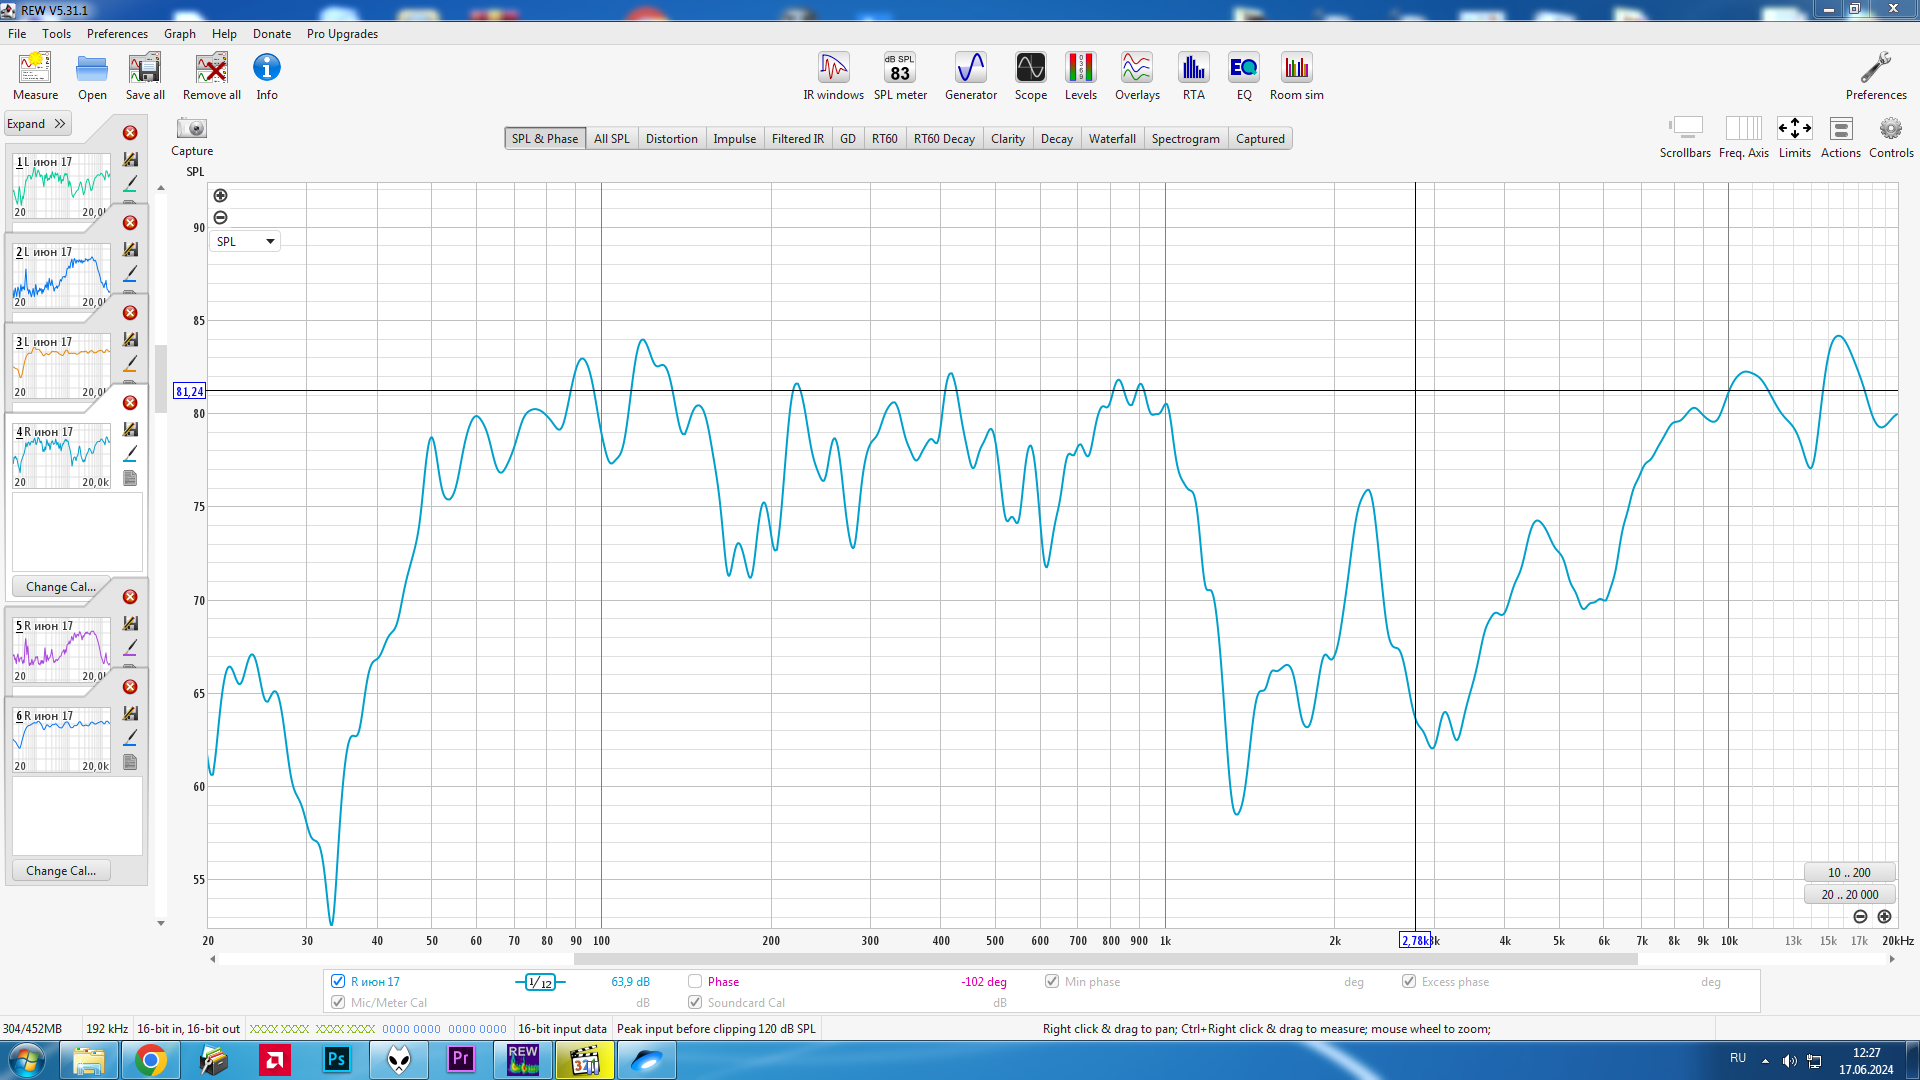Open the Preferences menu
The height and width of the screenshot is (1080, 1920).
[116, 34]
